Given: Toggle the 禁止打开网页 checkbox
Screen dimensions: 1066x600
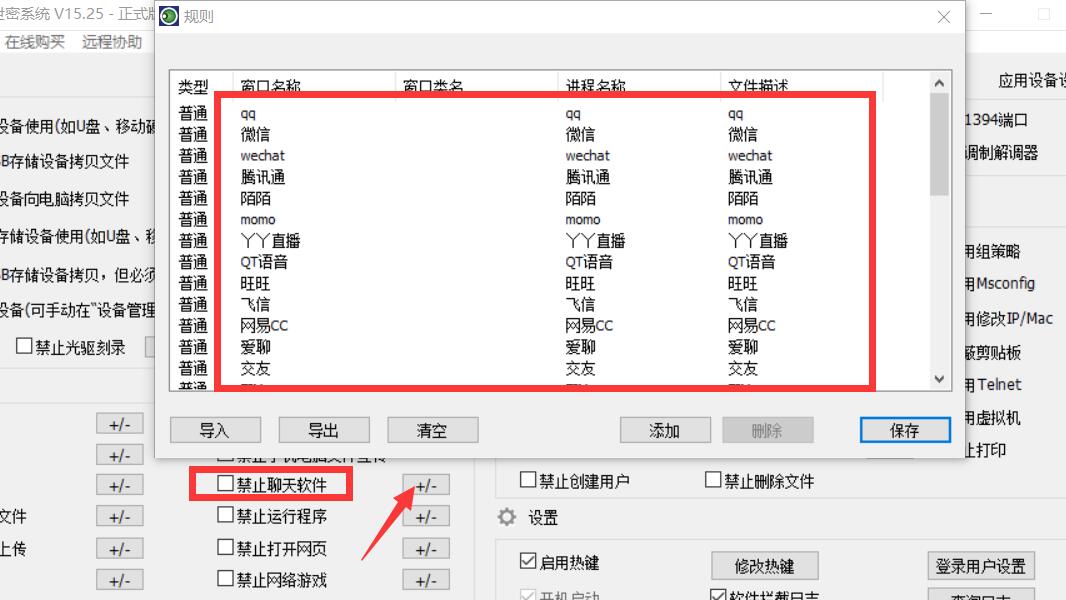Looking at the screenshot, I should click(225, 547).
